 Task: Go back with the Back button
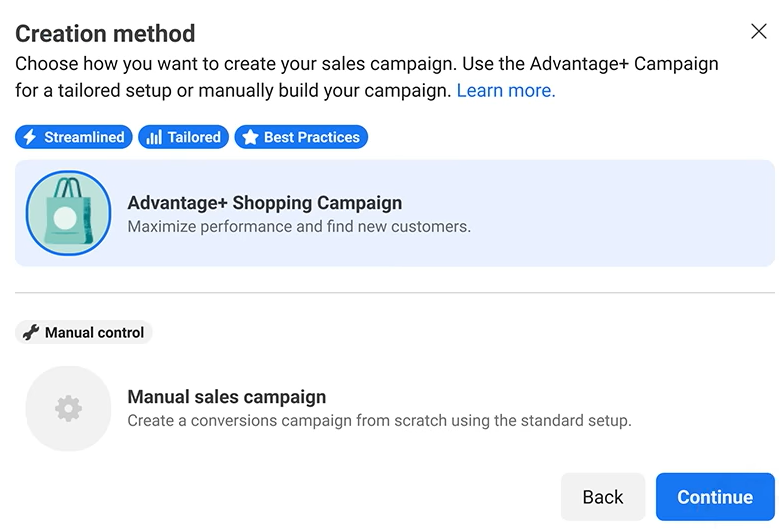tap(602, 497)
